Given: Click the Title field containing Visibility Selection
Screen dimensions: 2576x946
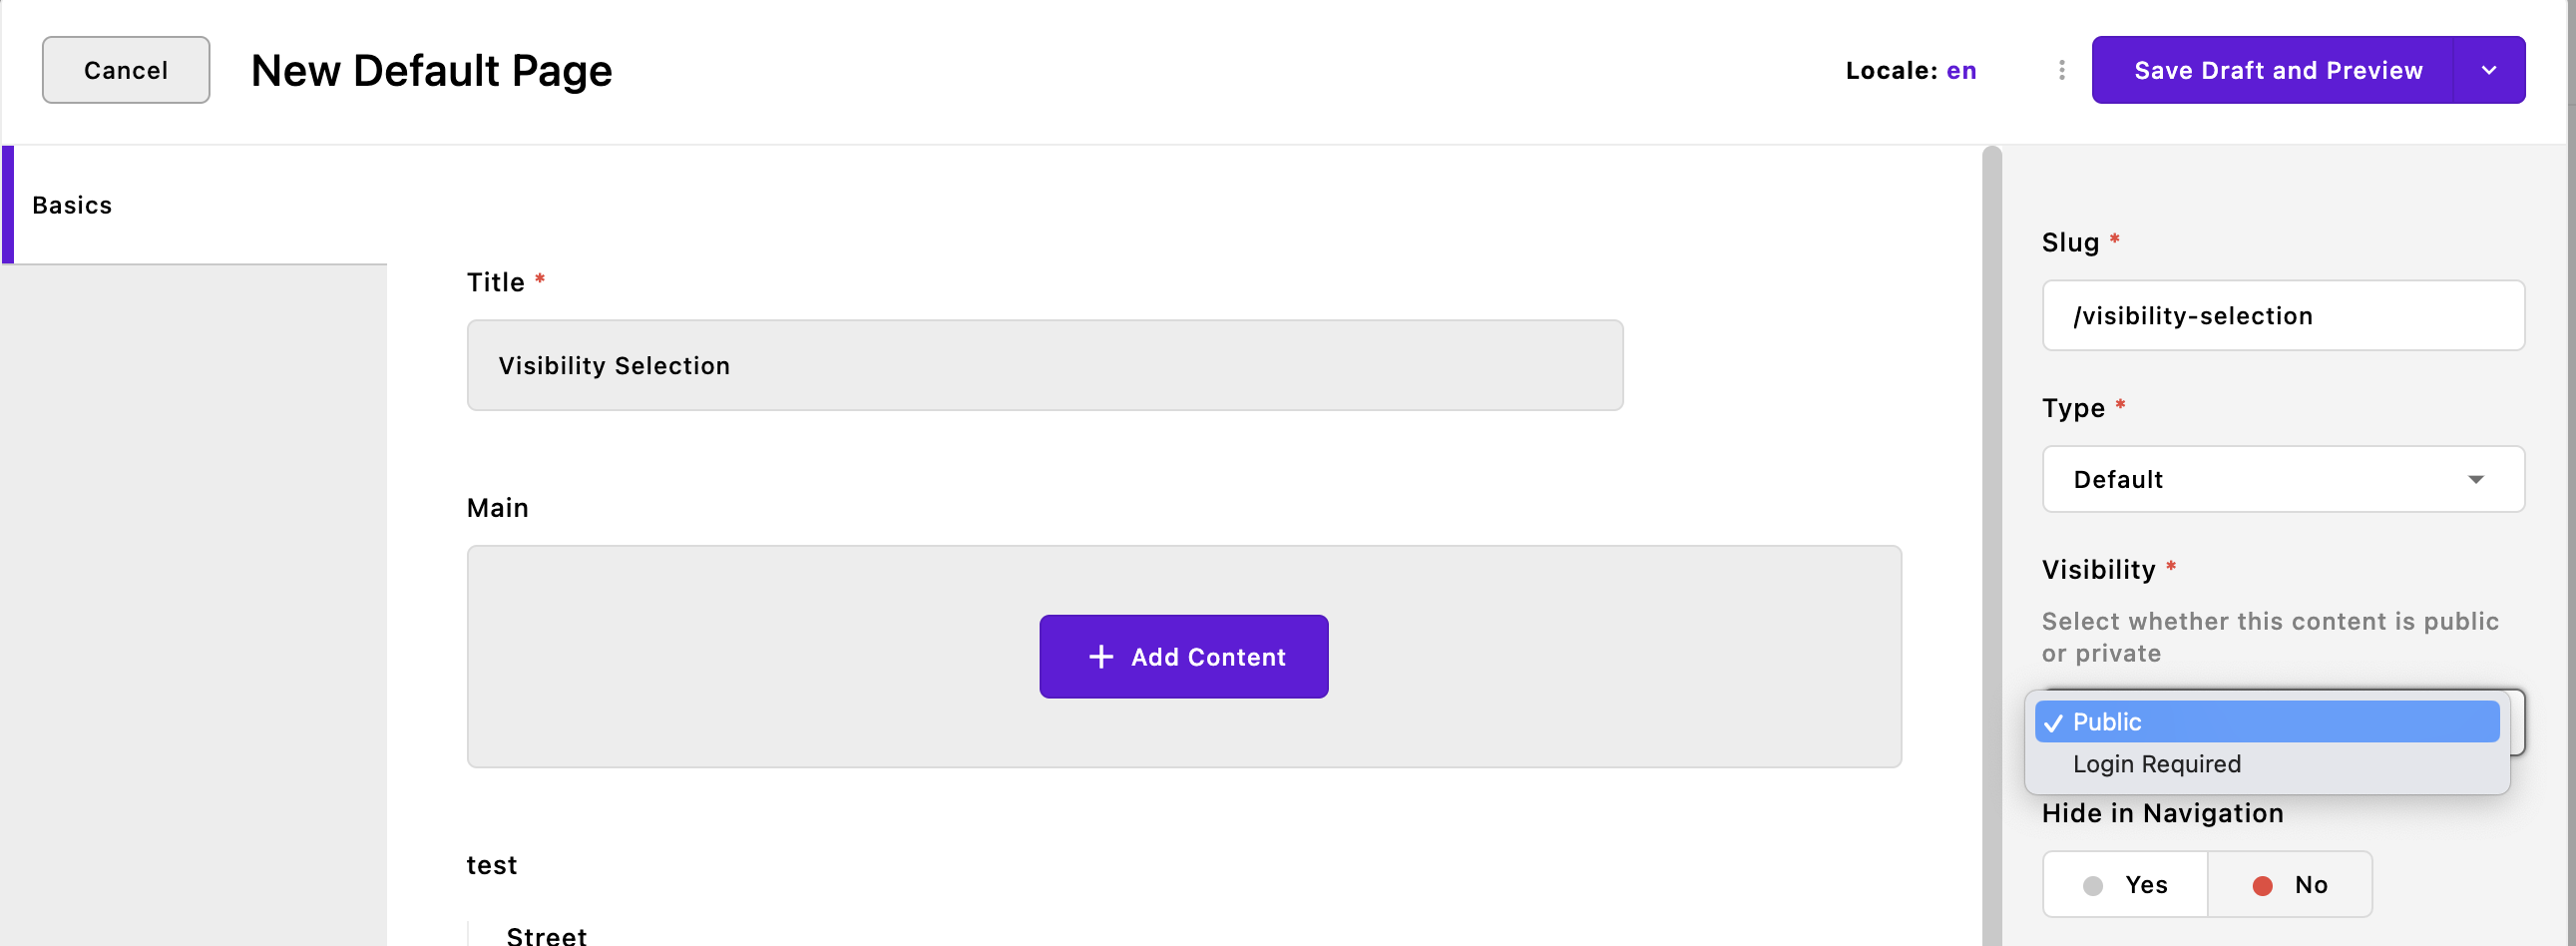Looking at the screenshot, I should (x=1045, y=365).
